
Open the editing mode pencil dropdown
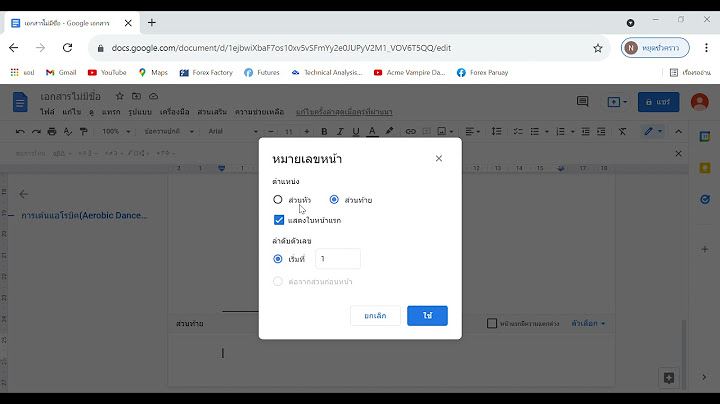coord(652,132)
